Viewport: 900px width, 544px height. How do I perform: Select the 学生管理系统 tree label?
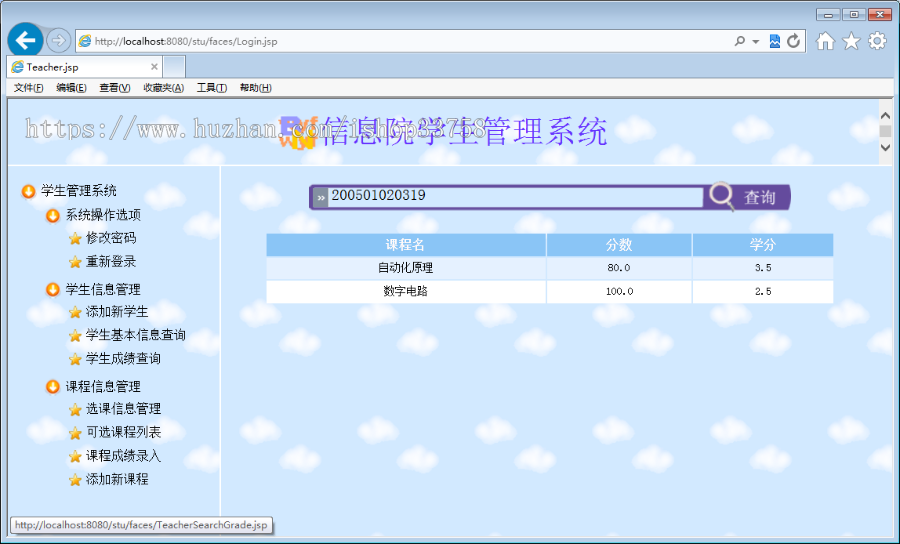79,191
